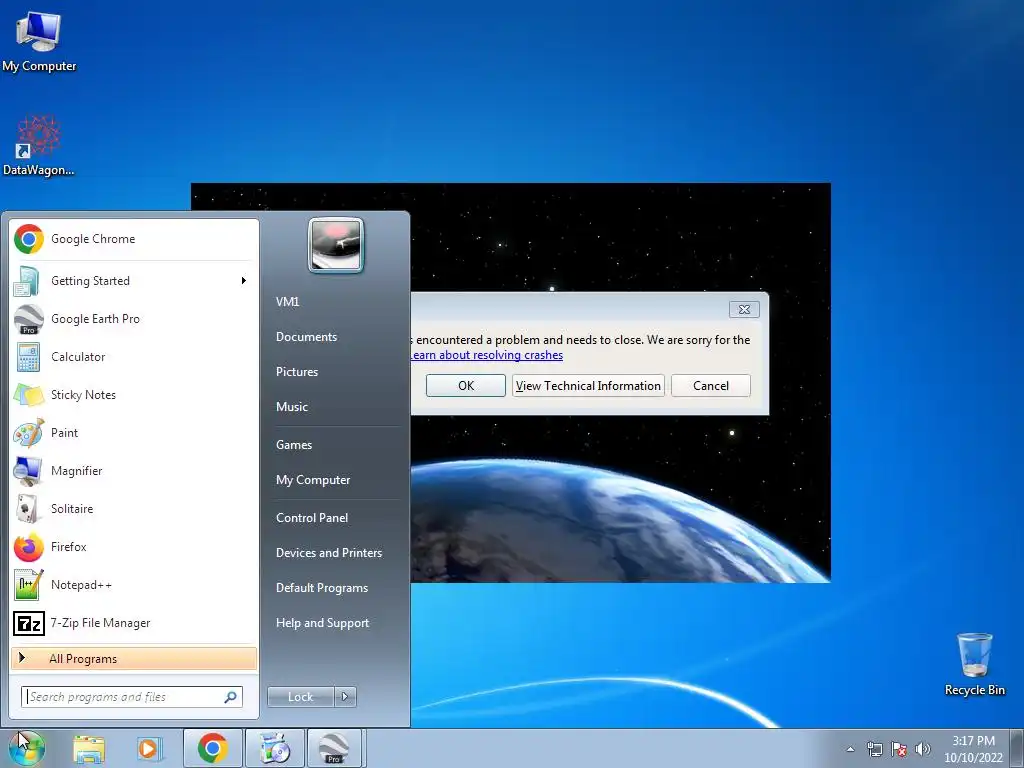The height and width of the screenshot is (768, 1024).
Task: Switch to Google Earth Pro on the taskbar
Action: coord(334,748)
